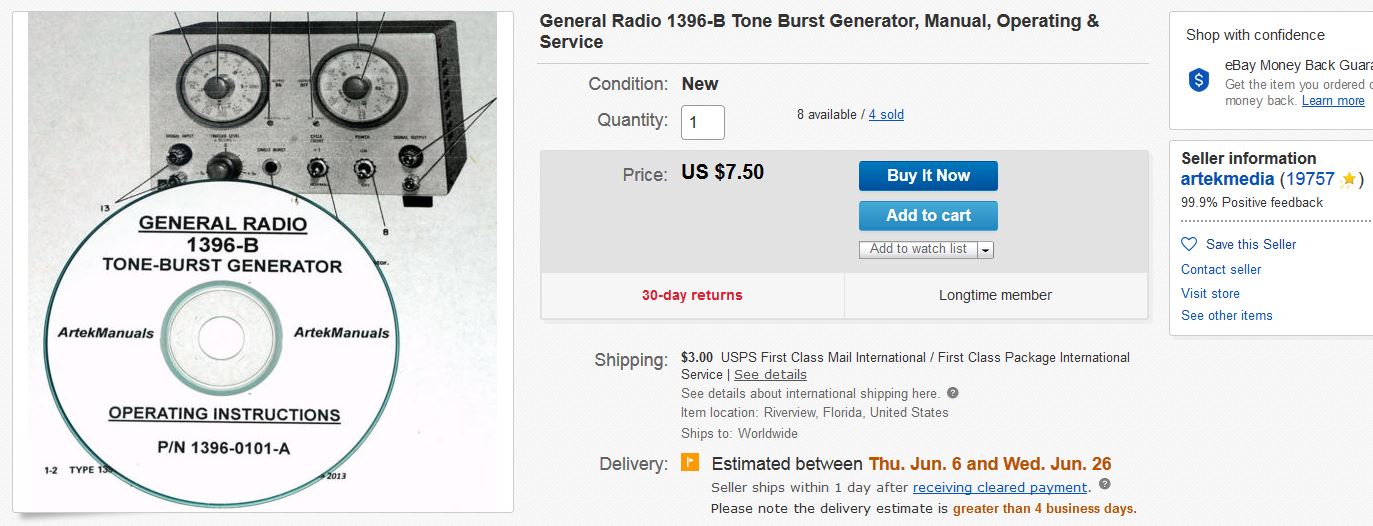Viewport: 1373px width, 526px height.
Task: Click the Contact seller link
Action: click(1221, 269)
